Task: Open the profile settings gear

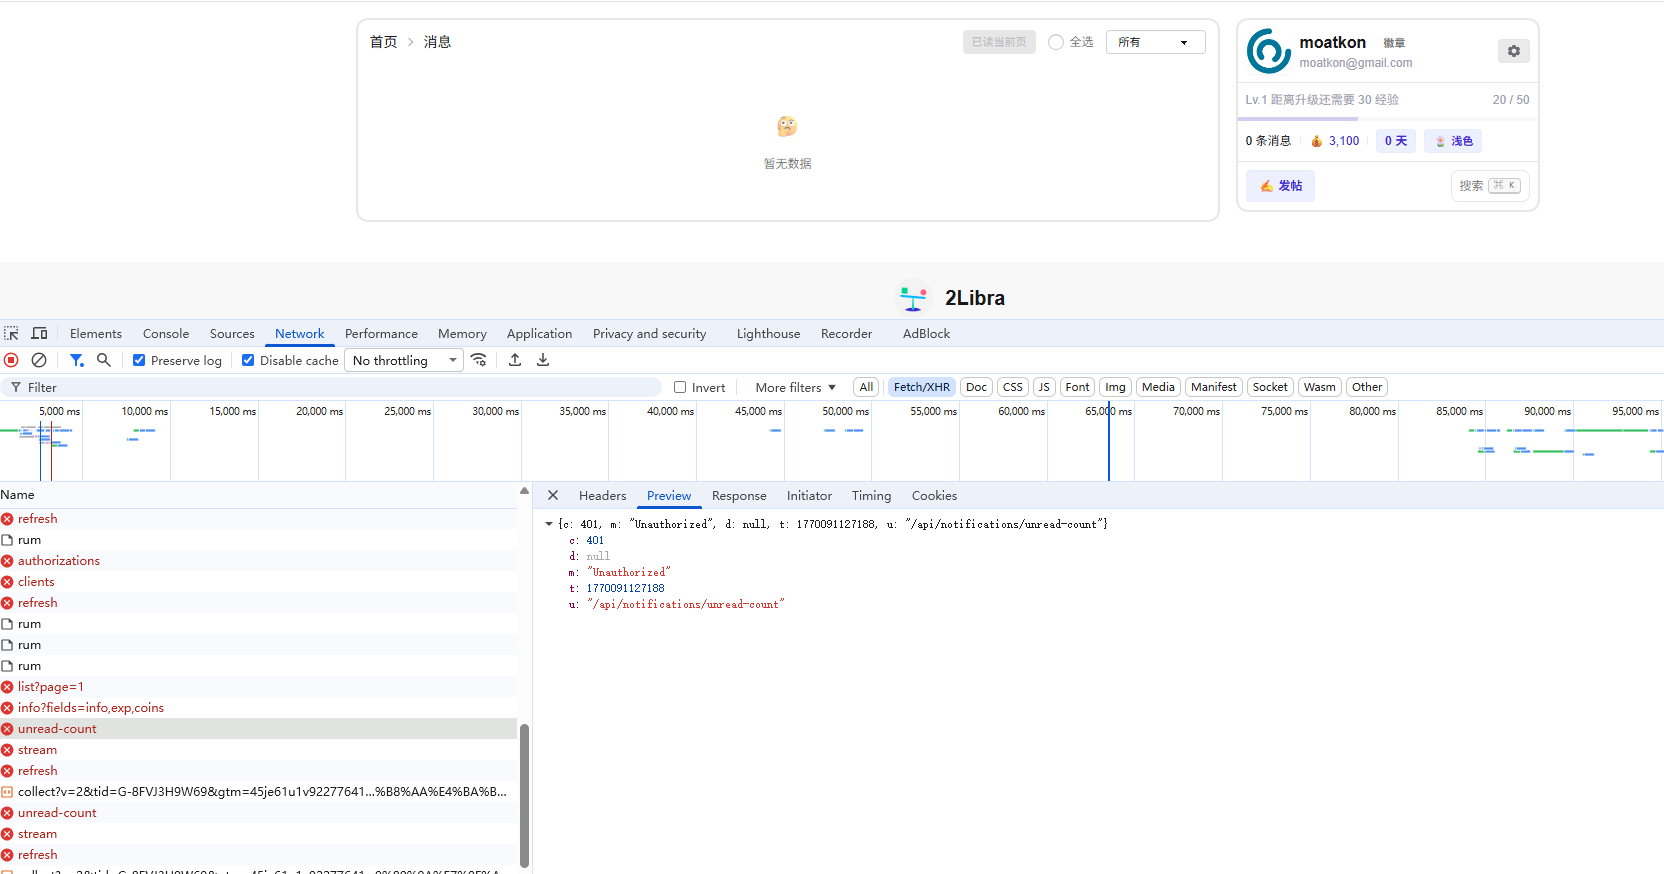Action: pyautogui.click(x=1513, y=51)
